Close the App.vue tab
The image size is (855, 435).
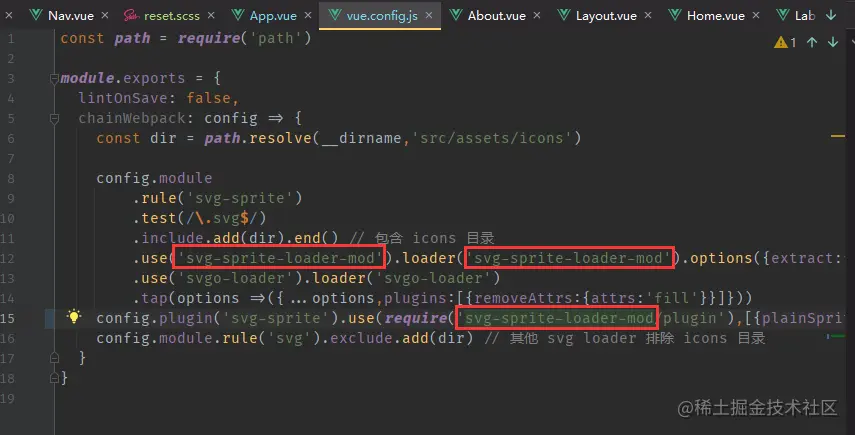[308, 15]
